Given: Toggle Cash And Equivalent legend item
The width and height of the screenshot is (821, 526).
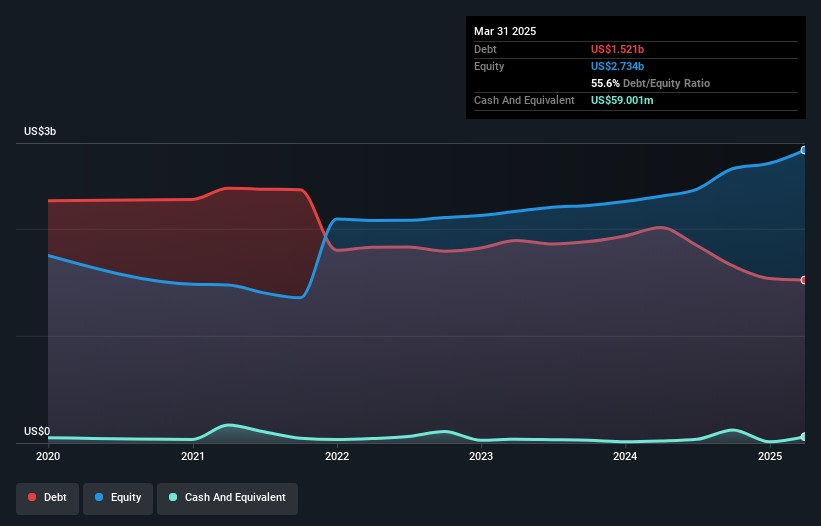Looking at the screenshot, I should point(227,497).
